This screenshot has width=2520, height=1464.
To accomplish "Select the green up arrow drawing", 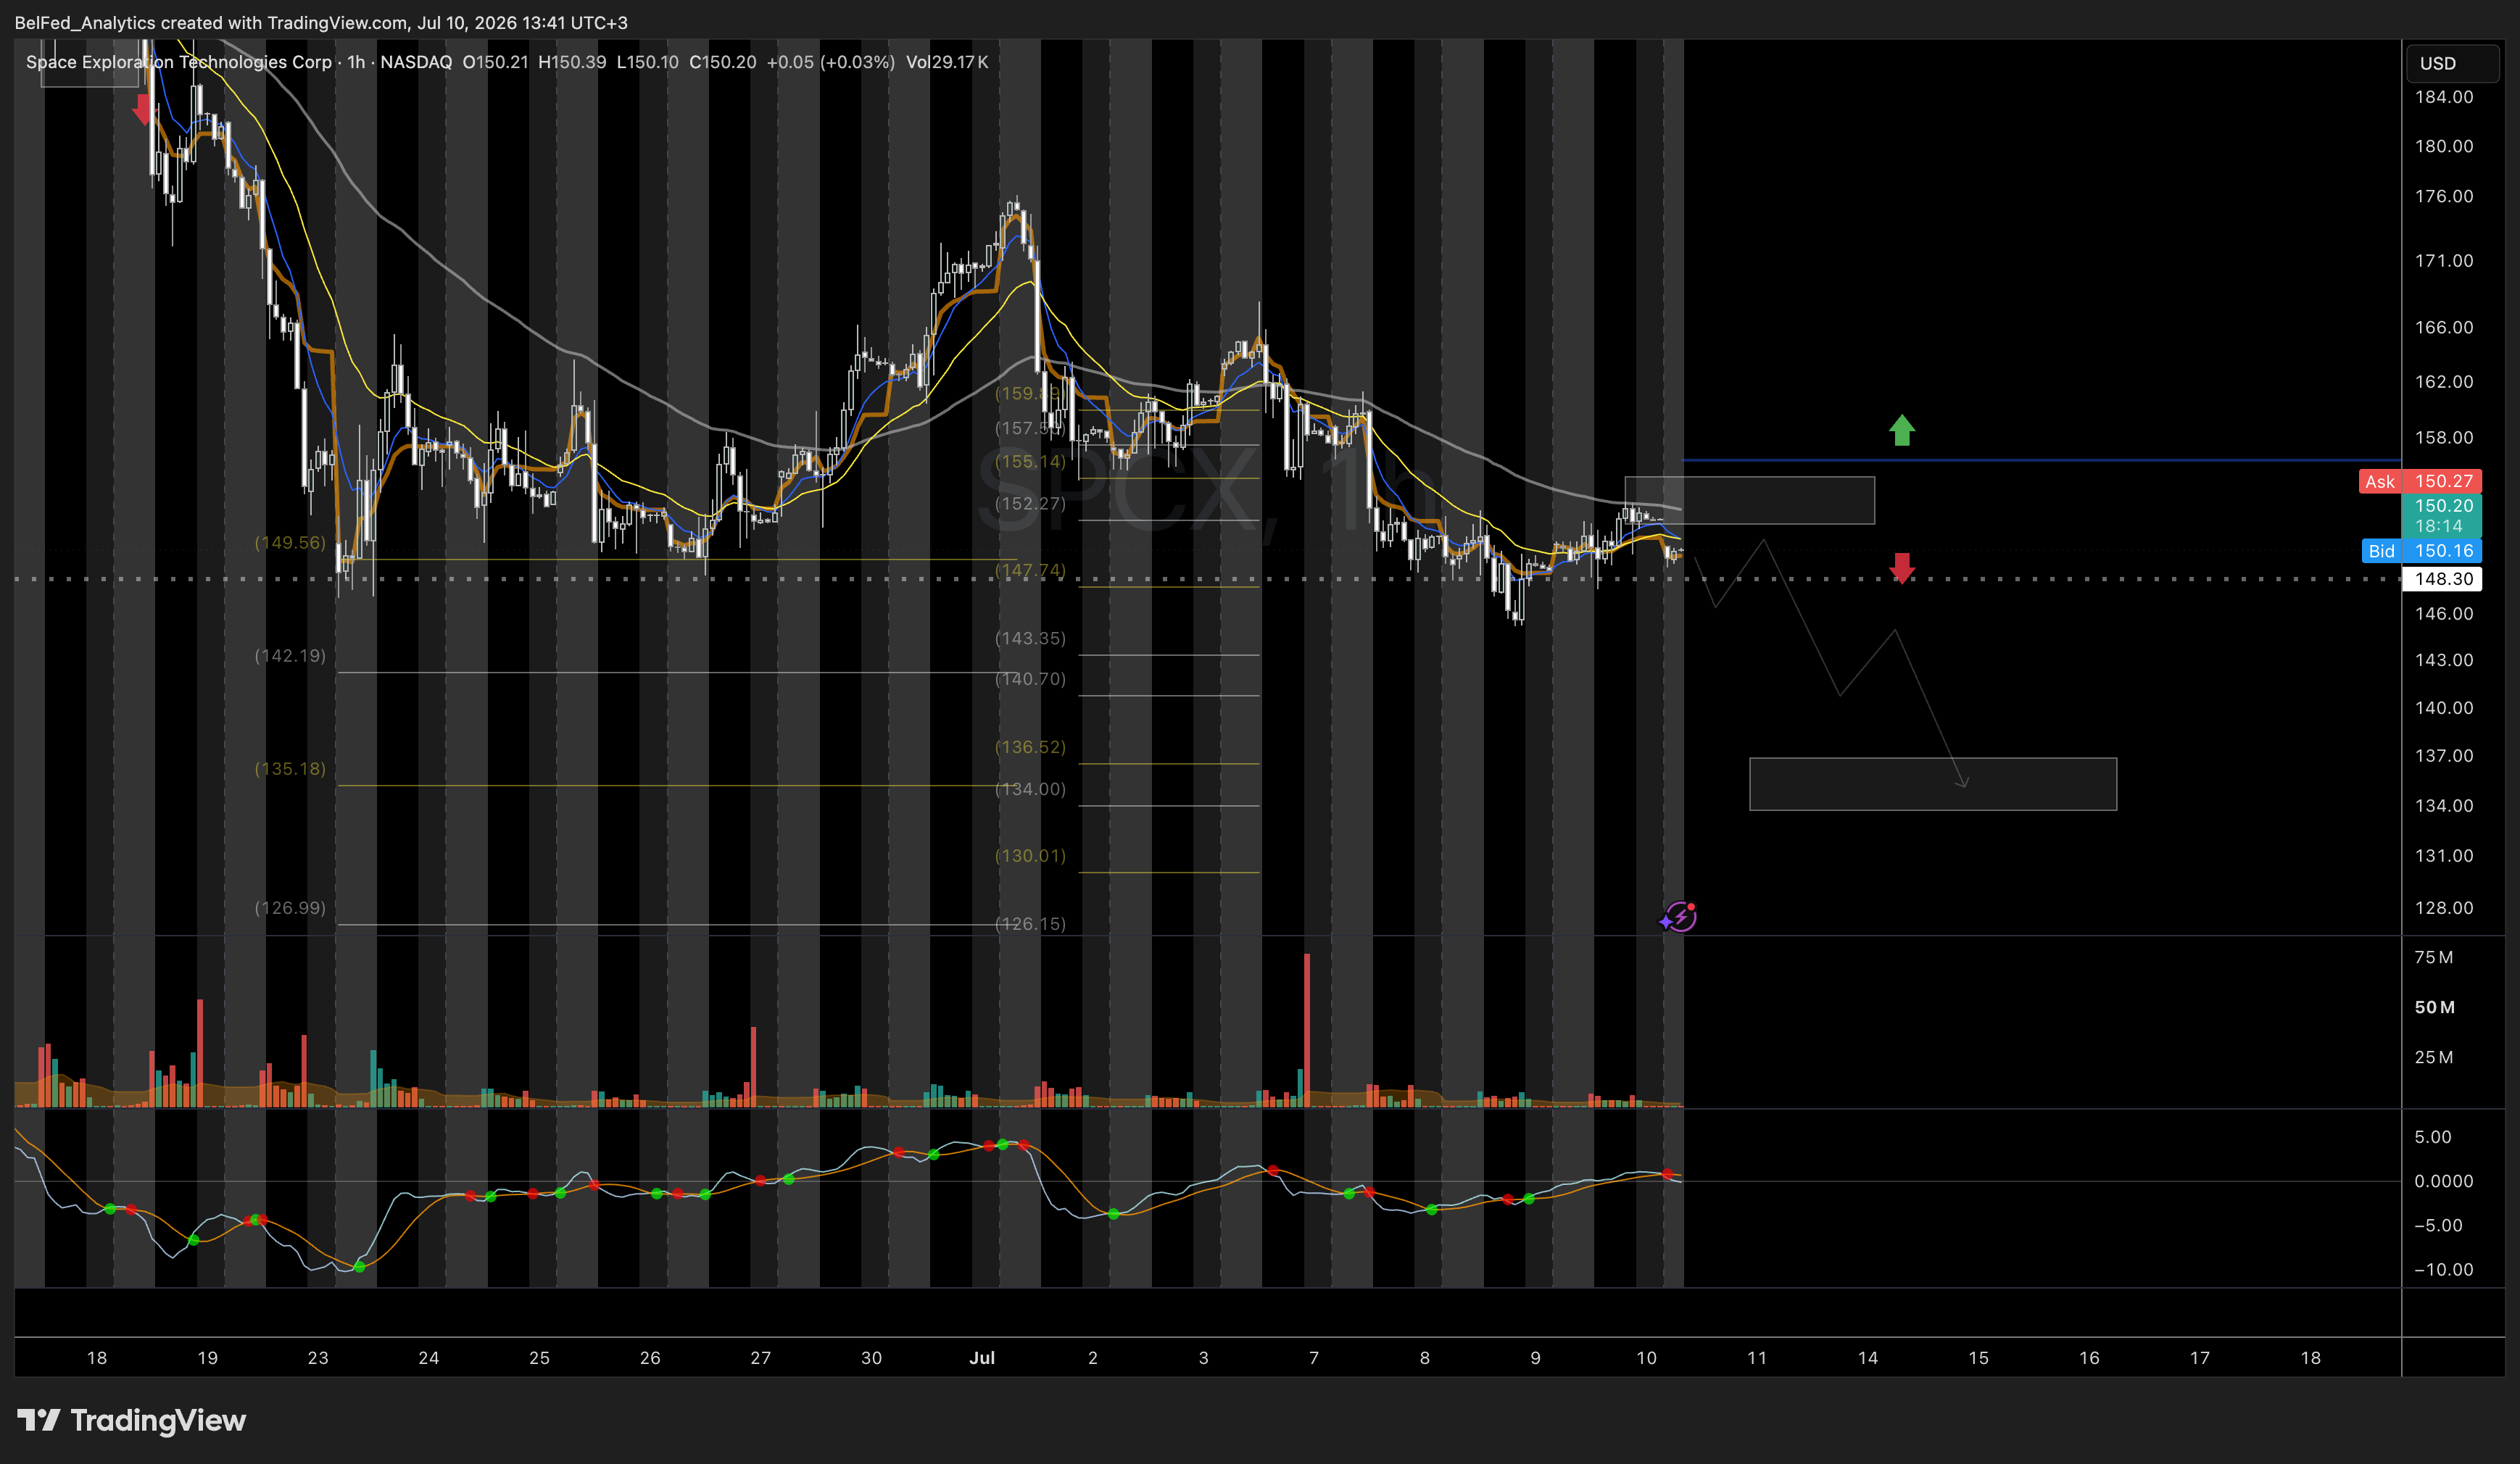I will click(1901, 431).
